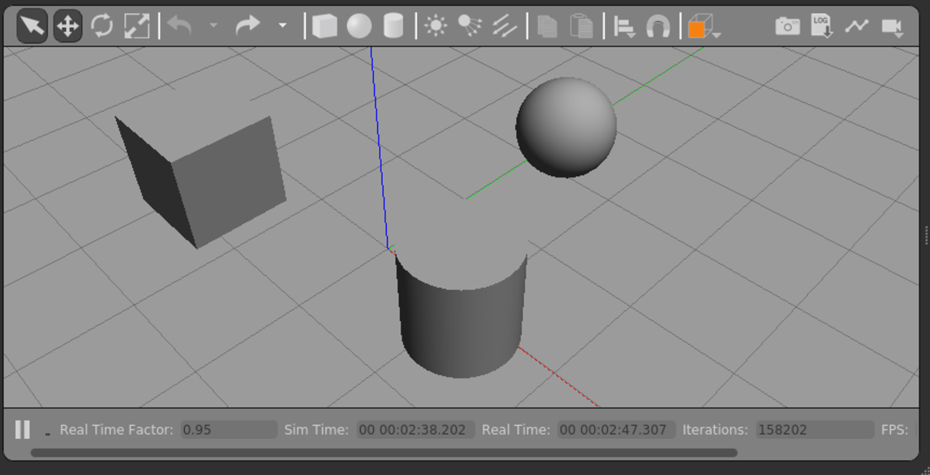The image size is (930, 475).
Task: Click the Real Time Factor field
Action: [229, 429]
